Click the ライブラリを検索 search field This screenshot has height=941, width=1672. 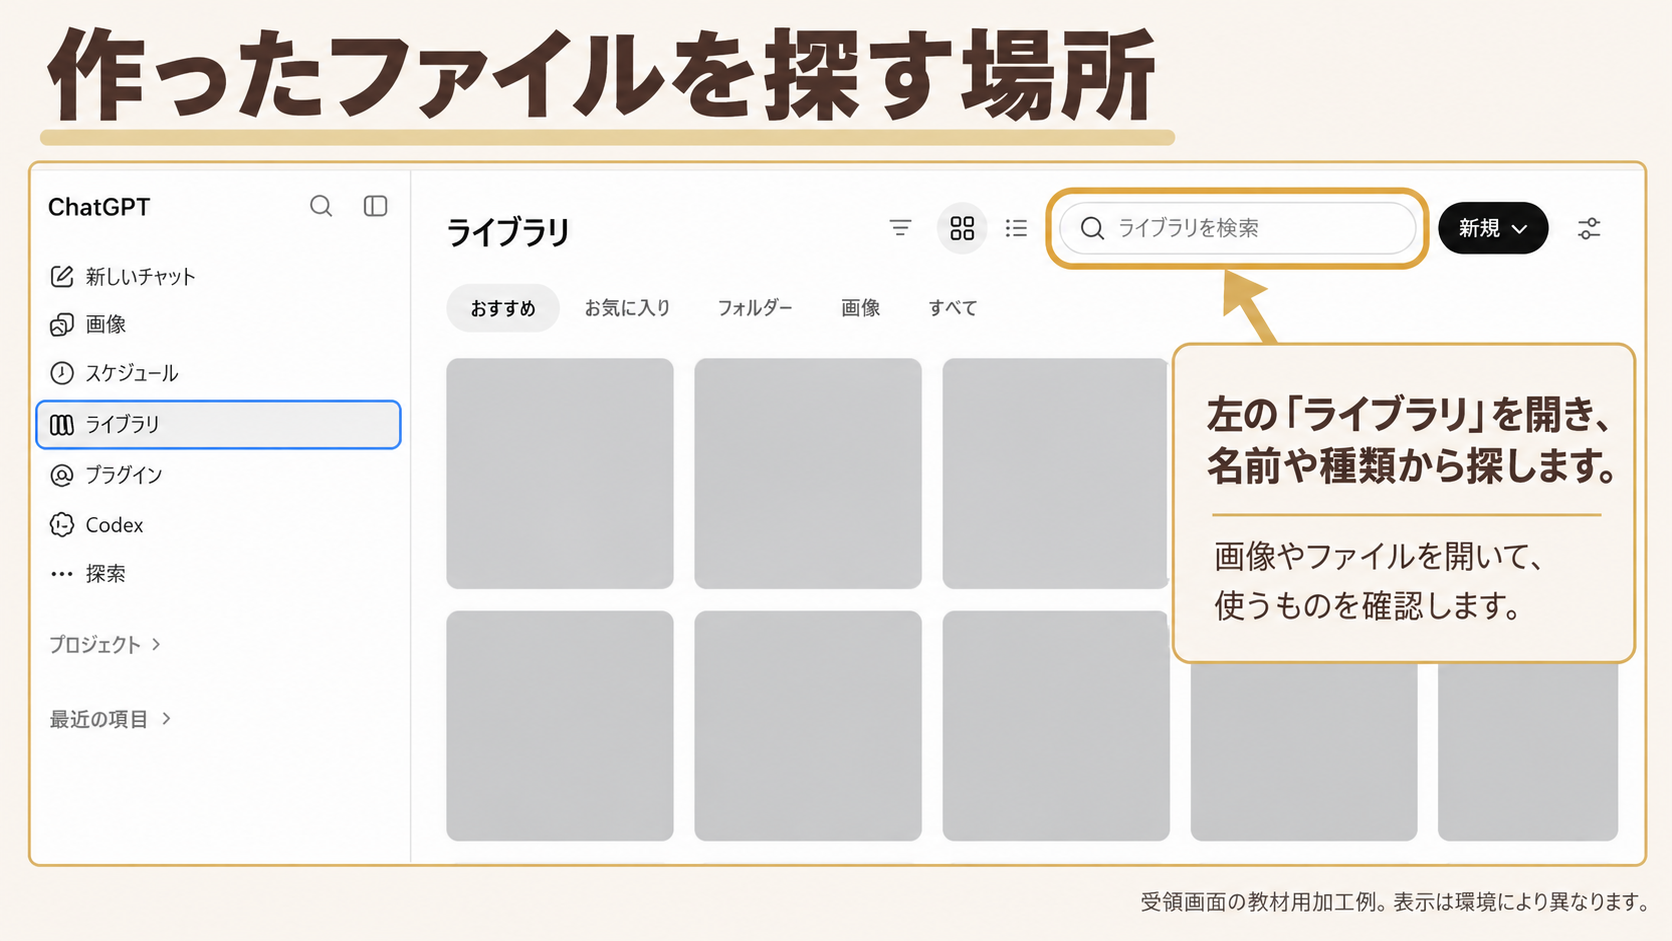1237,228
